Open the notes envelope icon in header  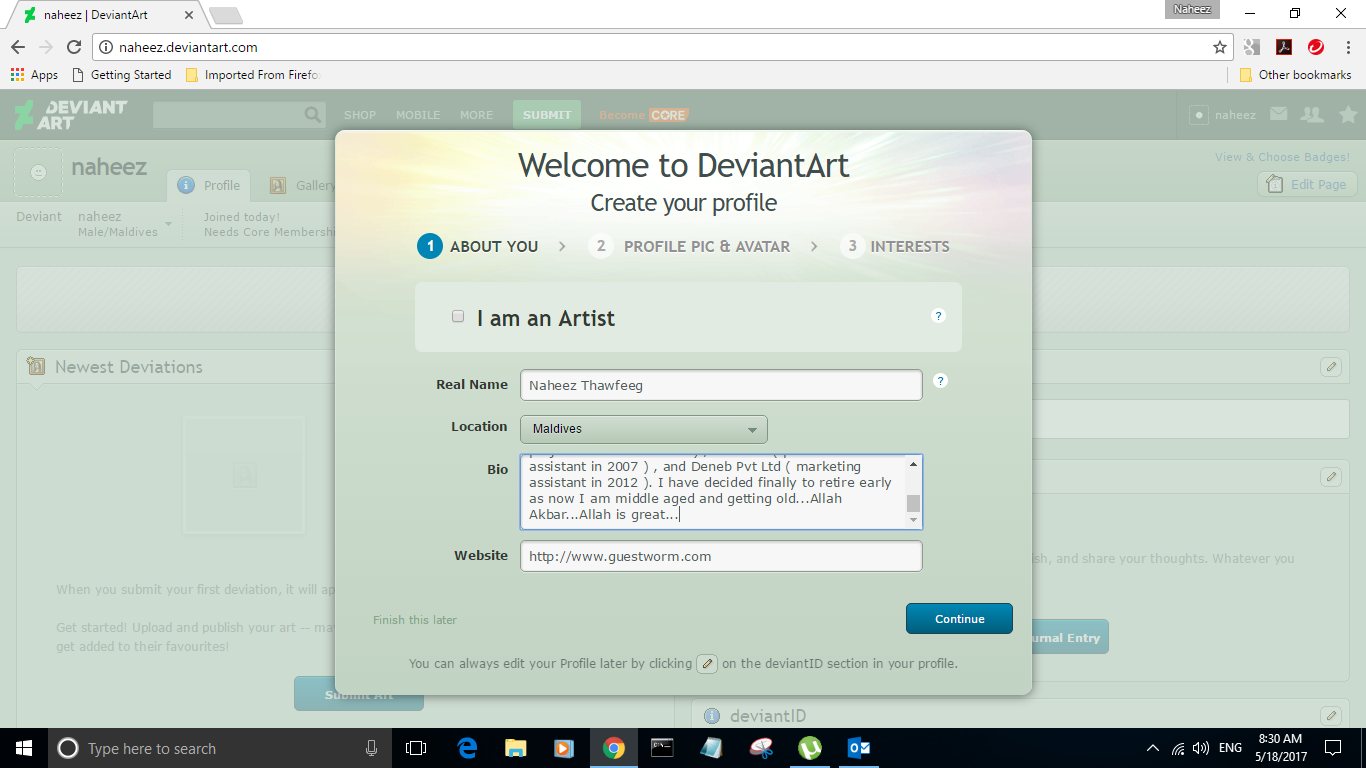point(1278,114)
